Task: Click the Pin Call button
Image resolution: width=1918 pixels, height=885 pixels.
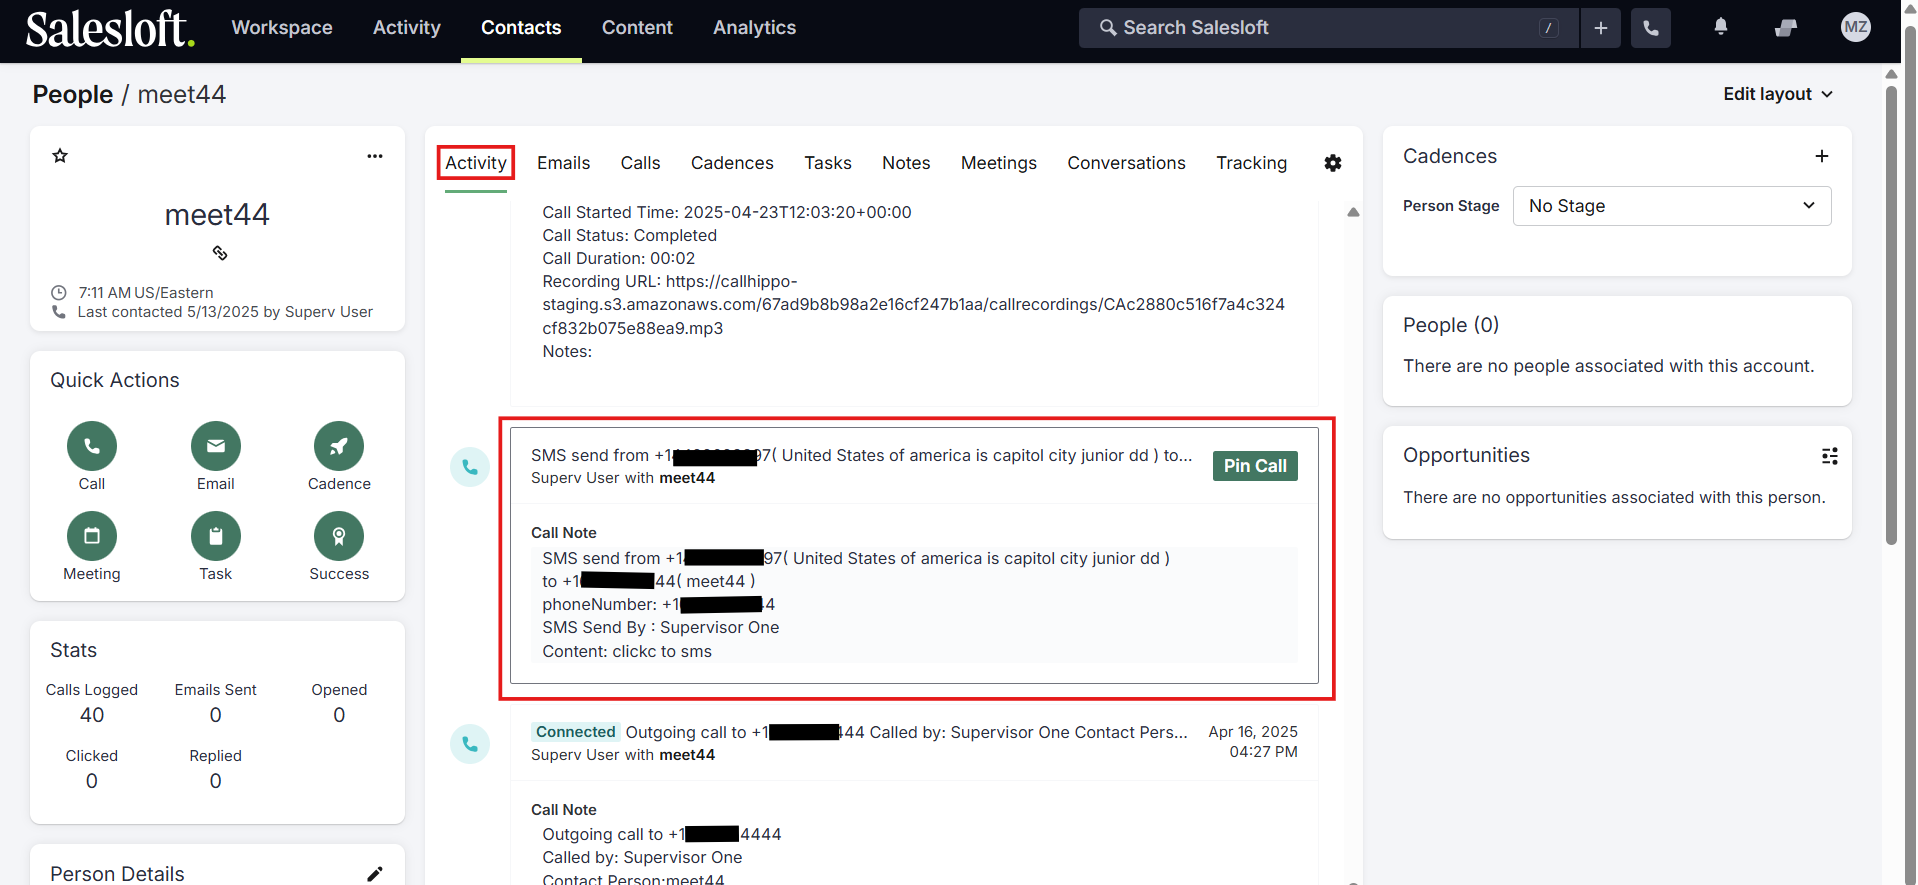Action: point(1255,466)
